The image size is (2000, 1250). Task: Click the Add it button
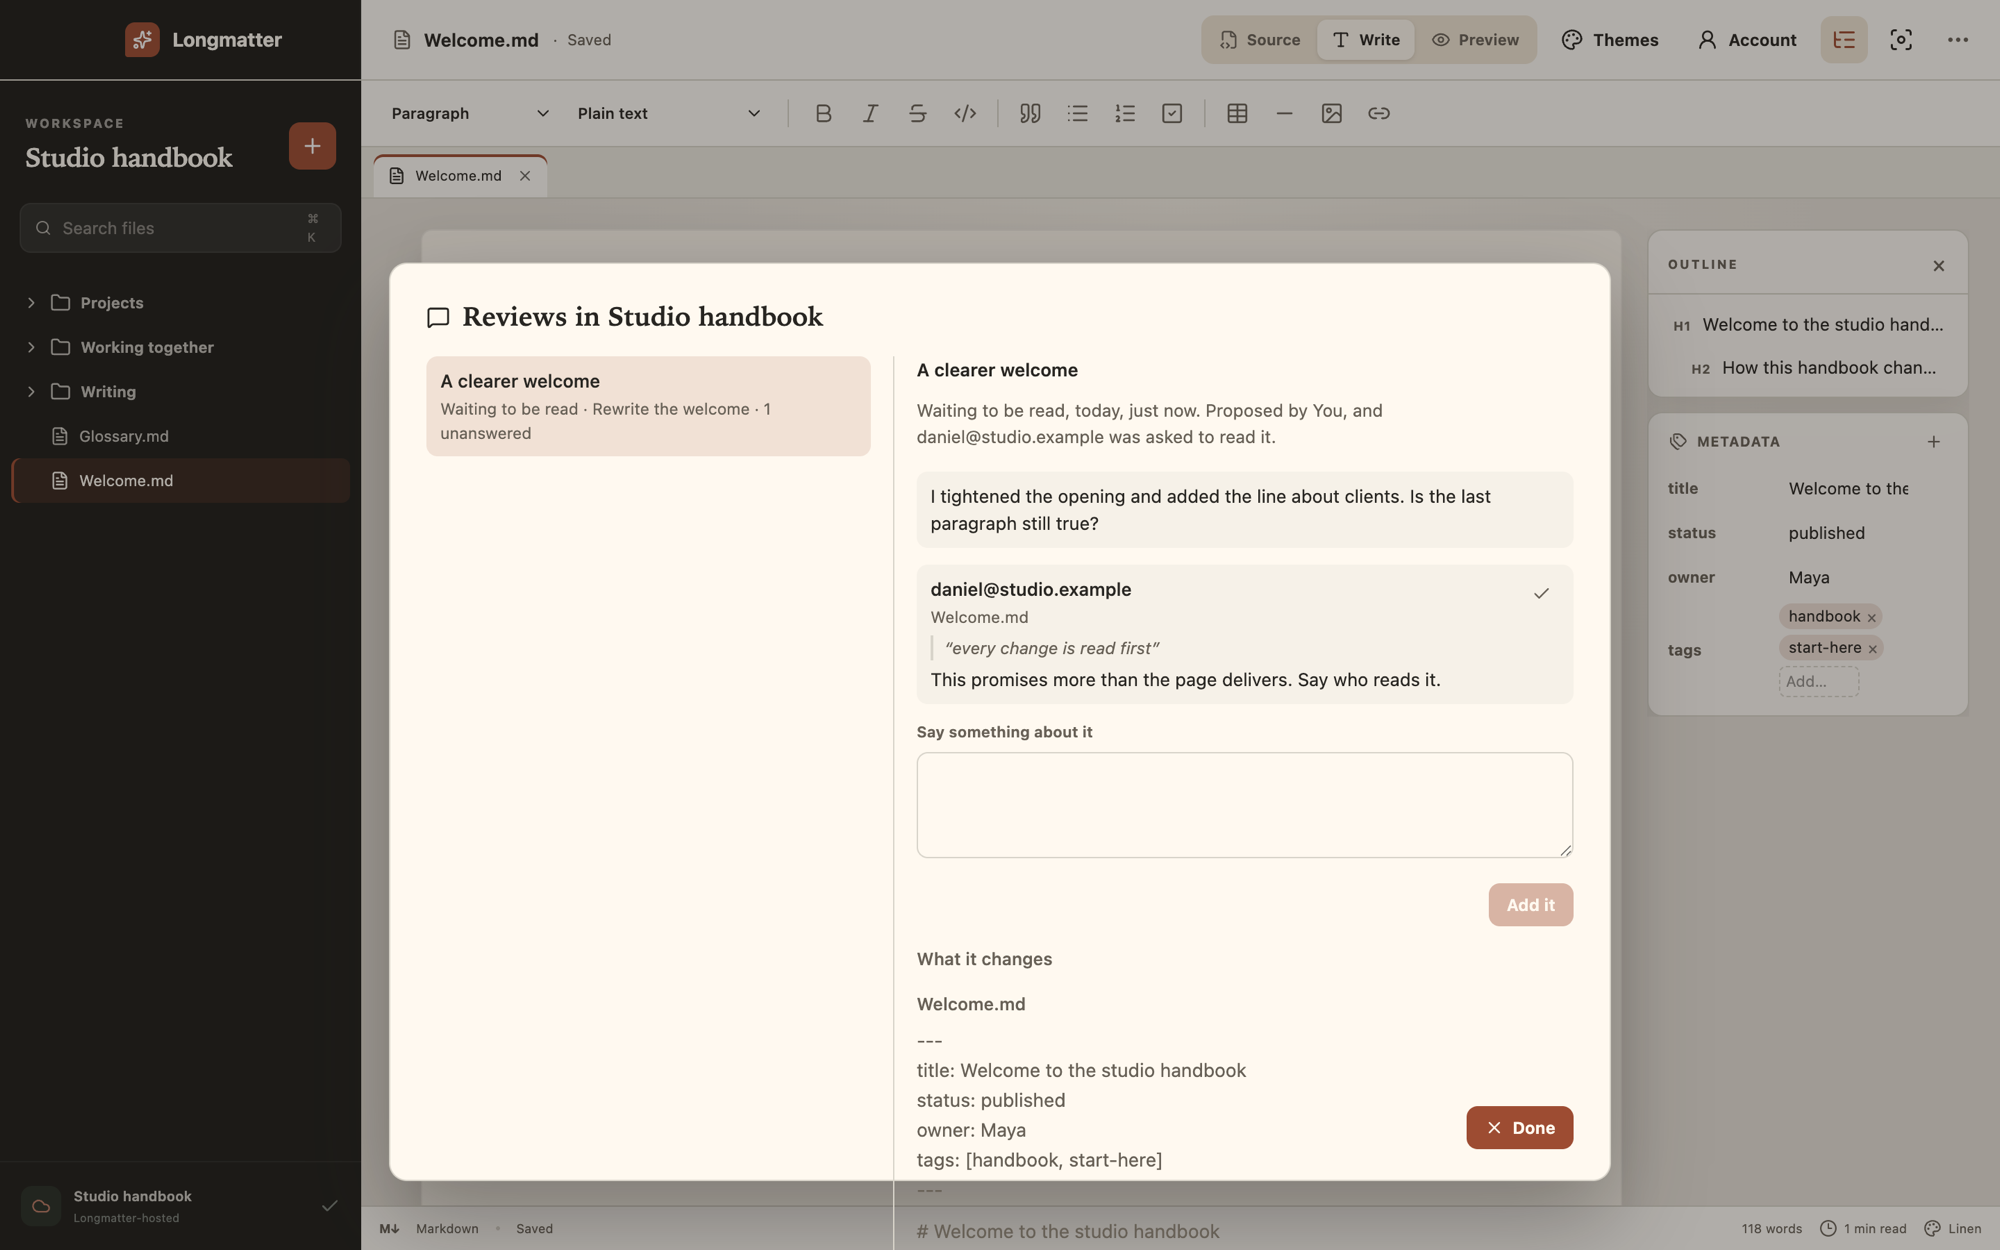1530,905
